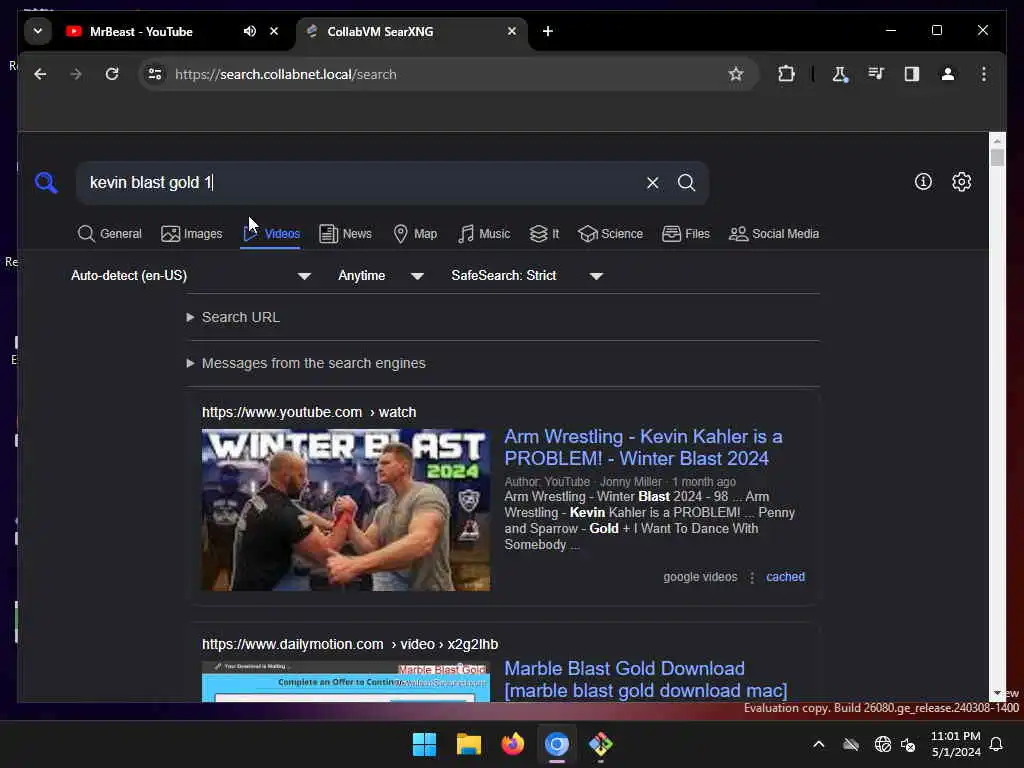Open the Anytime time range dropdown
Screen dimensions: 1024x768
point(381,276)
